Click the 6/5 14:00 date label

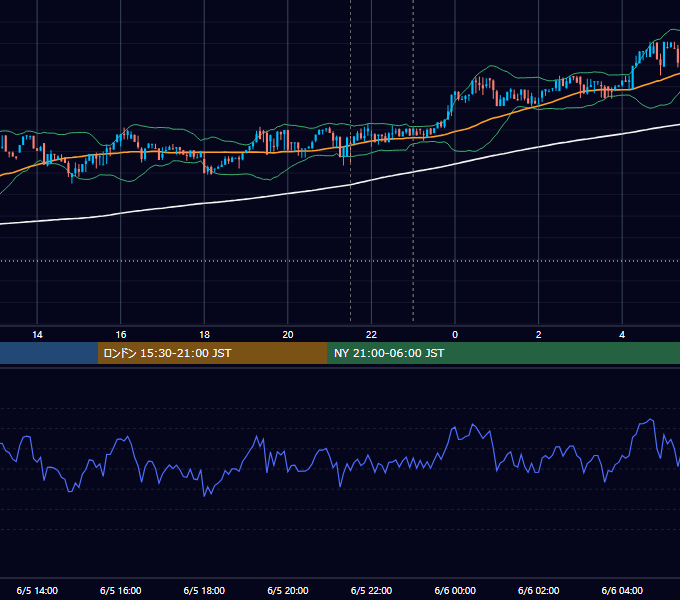[37, 590]
